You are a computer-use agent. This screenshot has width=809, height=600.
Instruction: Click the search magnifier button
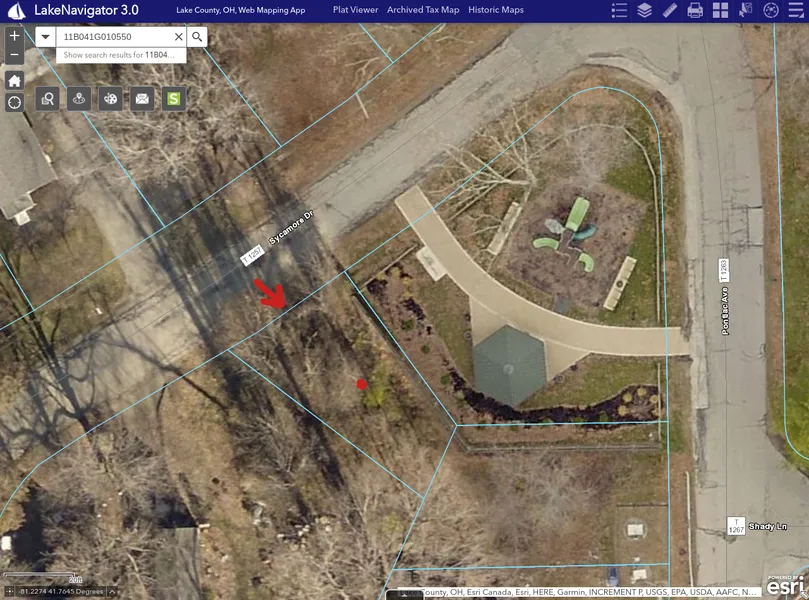(197, 37)
